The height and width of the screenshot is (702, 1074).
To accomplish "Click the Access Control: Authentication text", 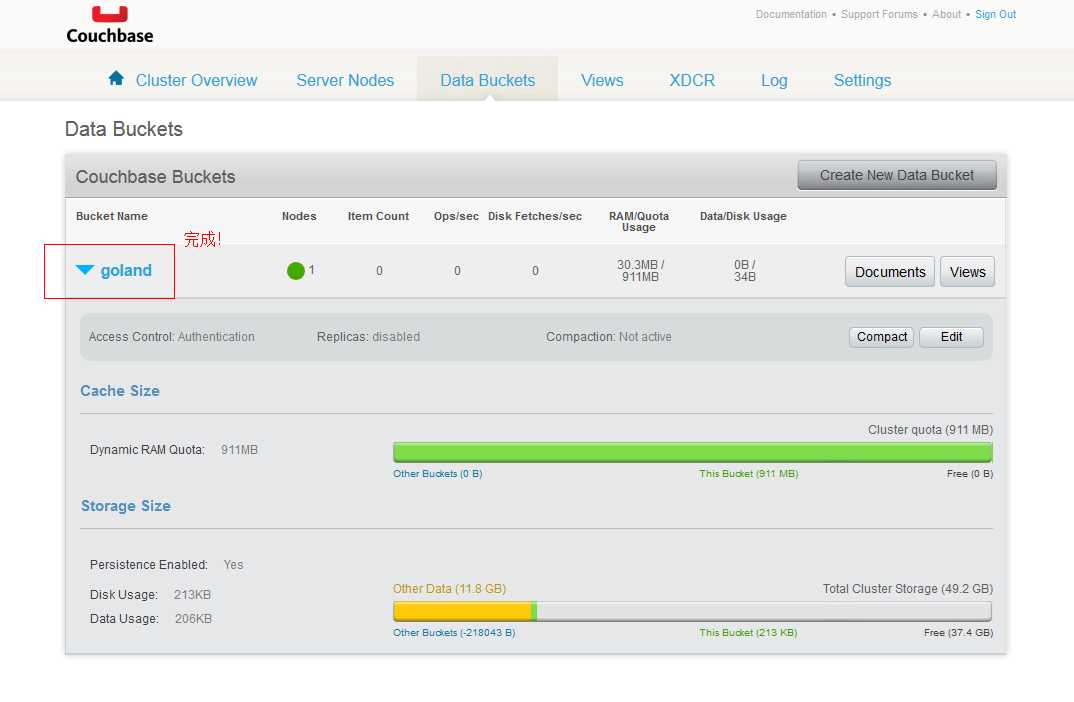I will pos(171,337).
